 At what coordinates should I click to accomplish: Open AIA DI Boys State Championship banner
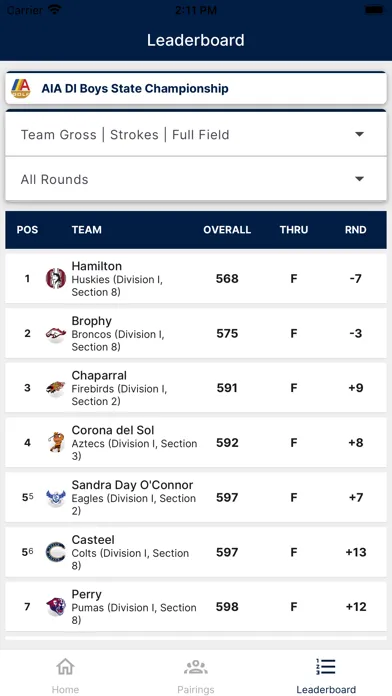coord(196,88)
